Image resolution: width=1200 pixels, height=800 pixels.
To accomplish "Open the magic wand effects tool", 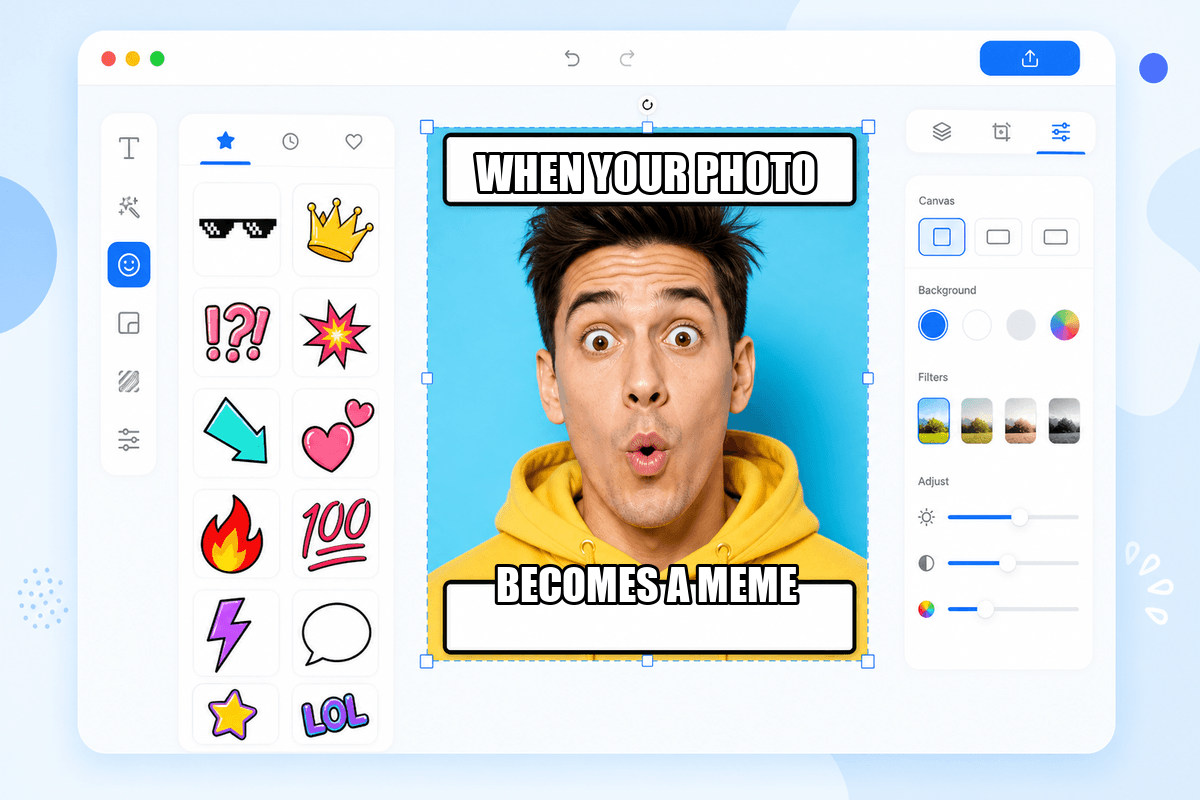I will (x=129, y=207).
